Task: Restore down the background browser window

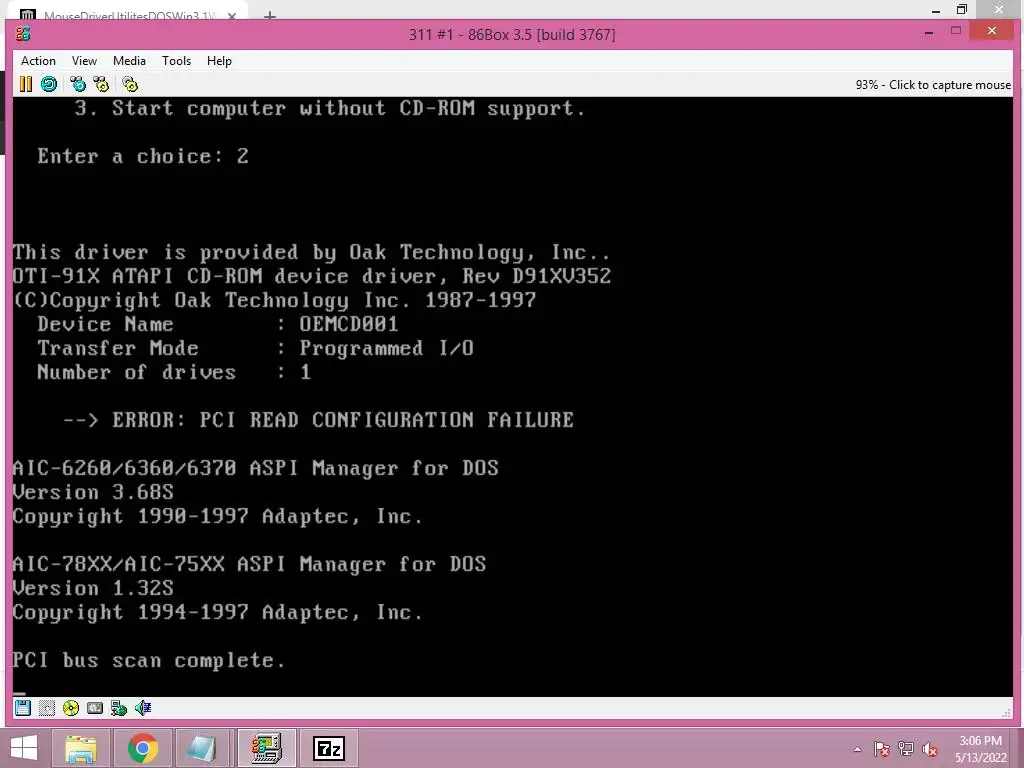Action: [x=962, y=9]
